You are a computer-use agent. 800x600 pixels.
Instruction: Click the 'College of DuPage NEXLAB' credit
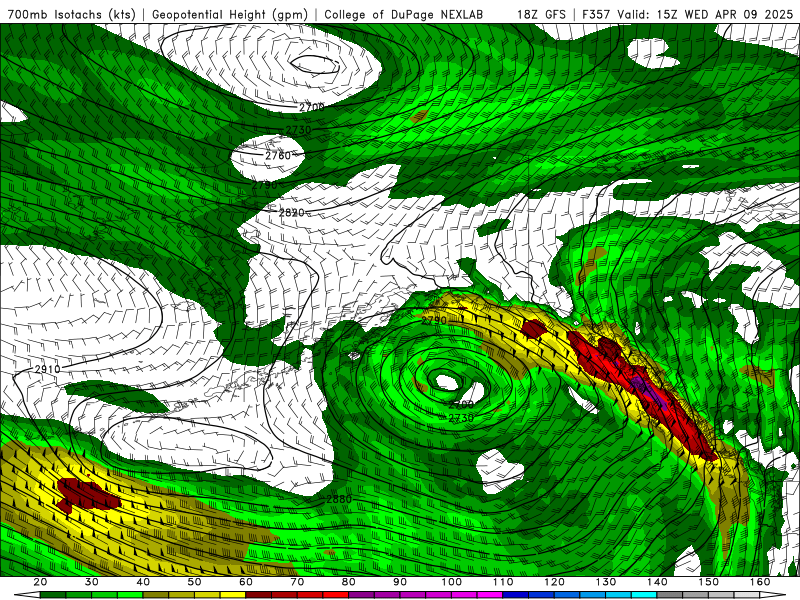point(404,14)
